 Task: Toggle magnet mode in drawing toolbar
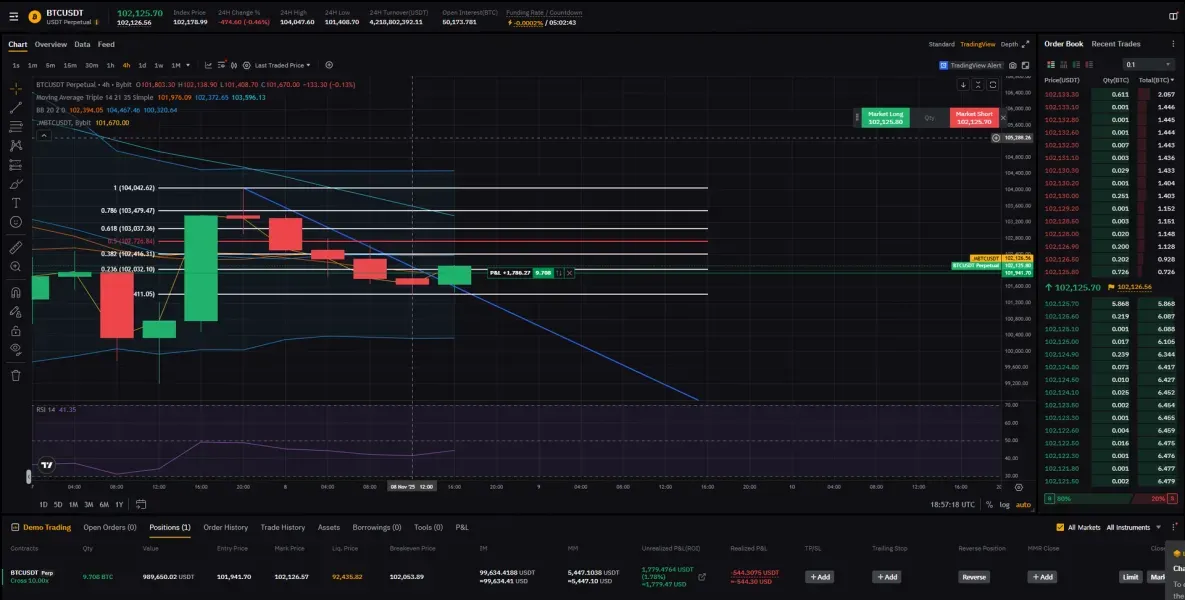[16, 292]
